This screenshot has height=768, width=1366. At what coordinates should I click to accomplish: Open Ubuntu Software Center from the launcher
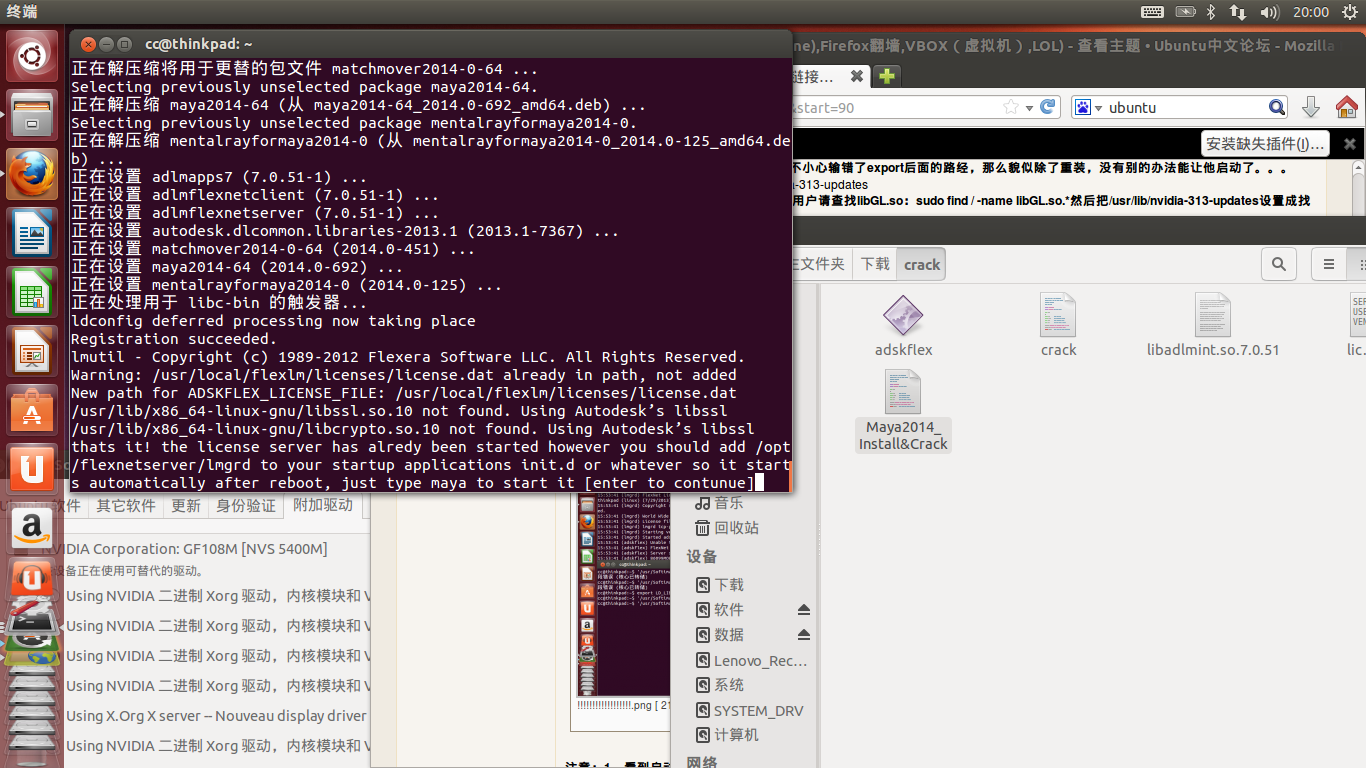[x=32, y=410]
